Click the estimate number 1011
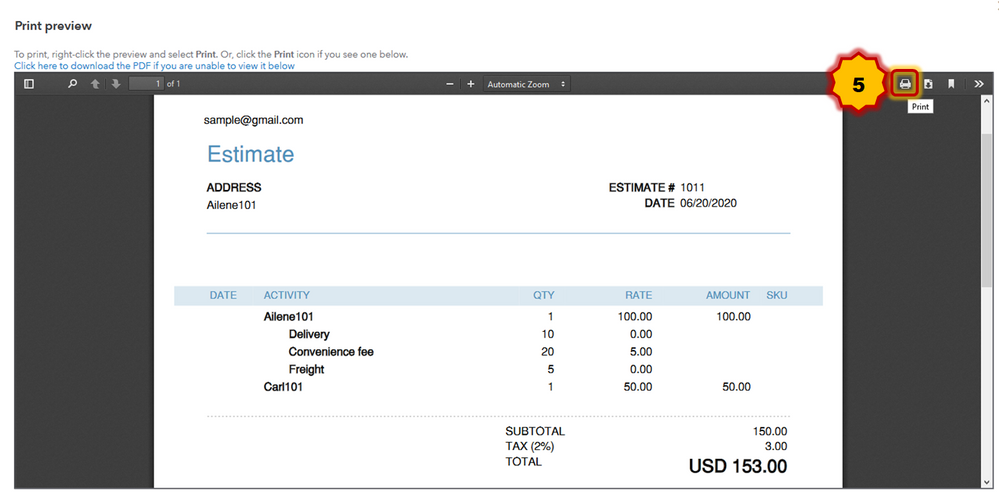This screenshot has width=999, height=500. pyautogui.click(x=694, y=187)
